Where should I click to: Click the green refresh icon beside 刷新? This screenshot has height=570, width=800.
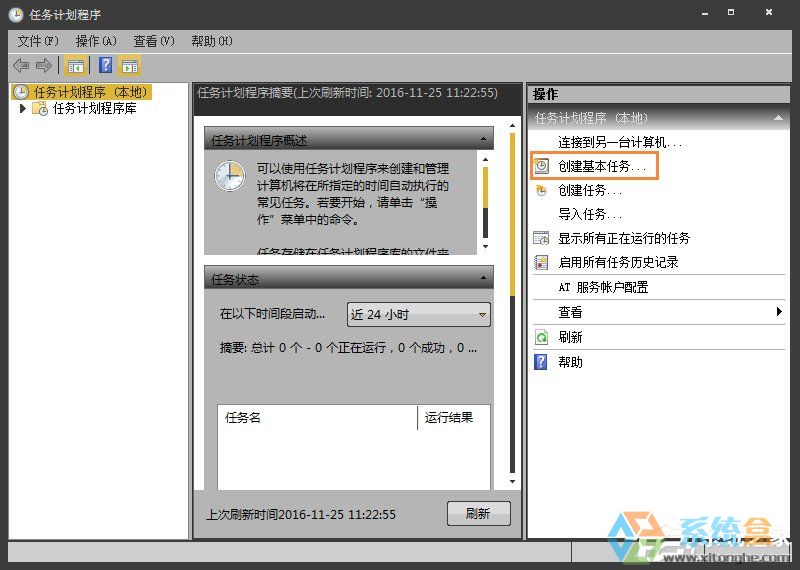541,337
